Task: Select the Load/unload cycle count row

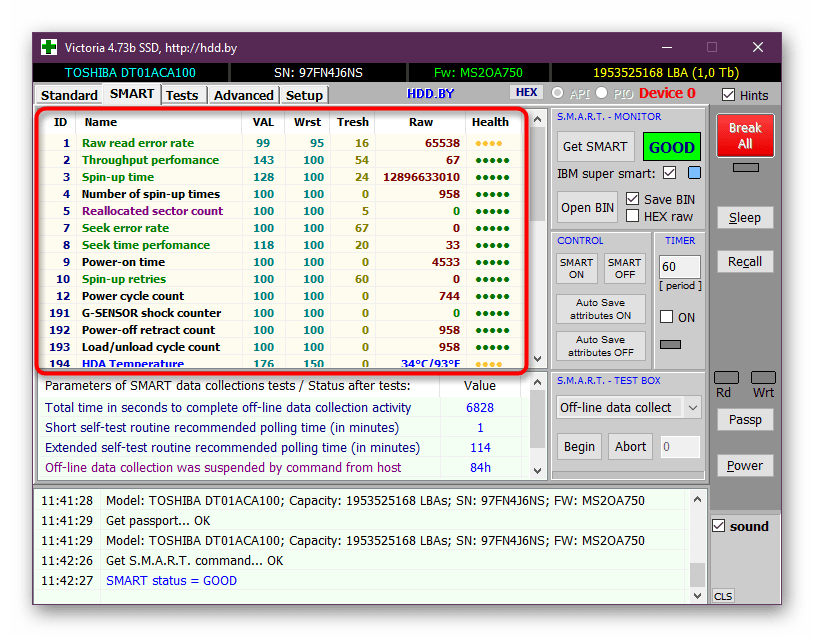Action: point(280,347)
